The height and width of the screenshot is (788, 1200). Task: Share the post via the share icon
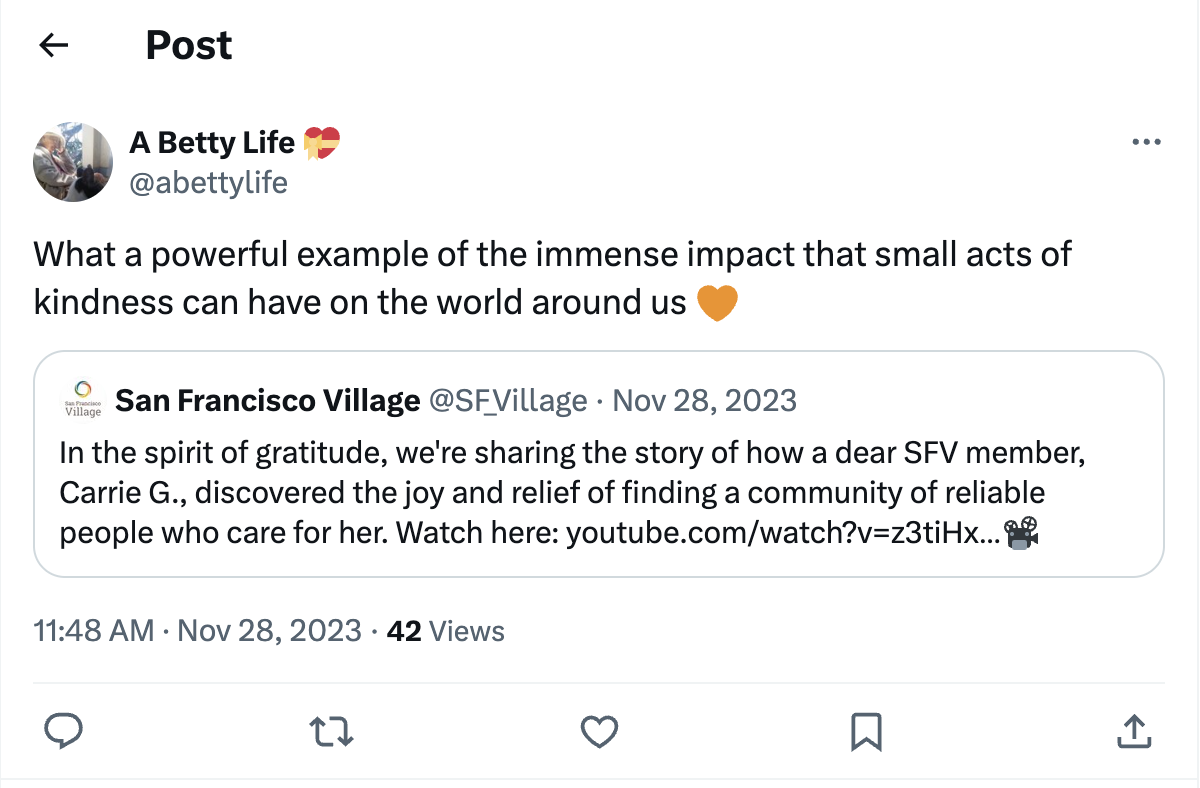pos(1134,731)
